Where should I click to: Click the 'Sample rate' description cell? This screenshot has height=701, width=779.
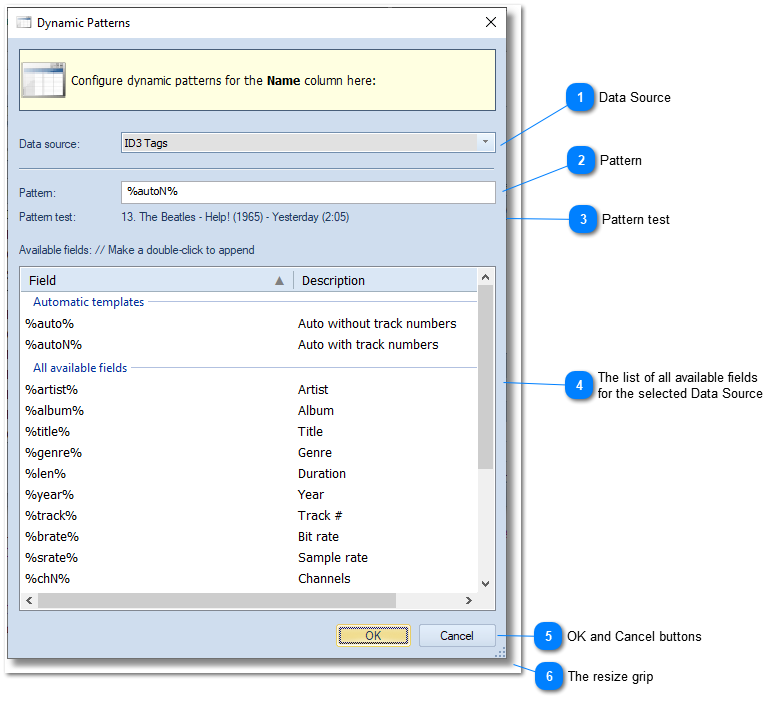[x=333, y=557]
